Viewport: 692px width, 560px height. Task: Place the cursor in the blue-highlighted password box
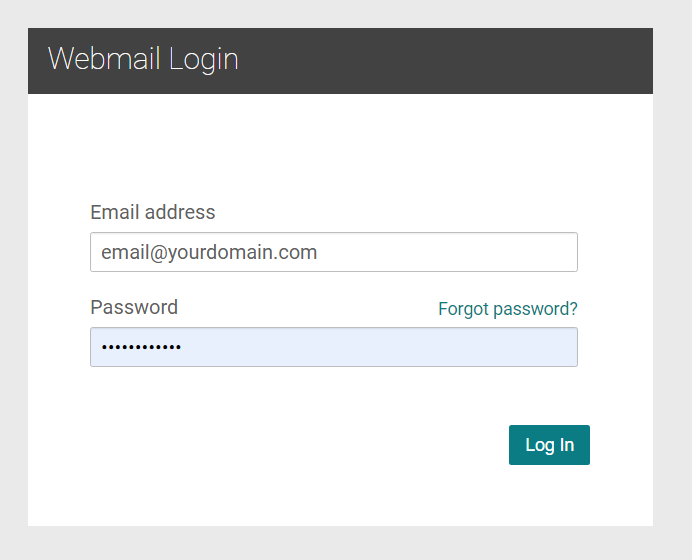pyautogui.click(x=334, y=347)
